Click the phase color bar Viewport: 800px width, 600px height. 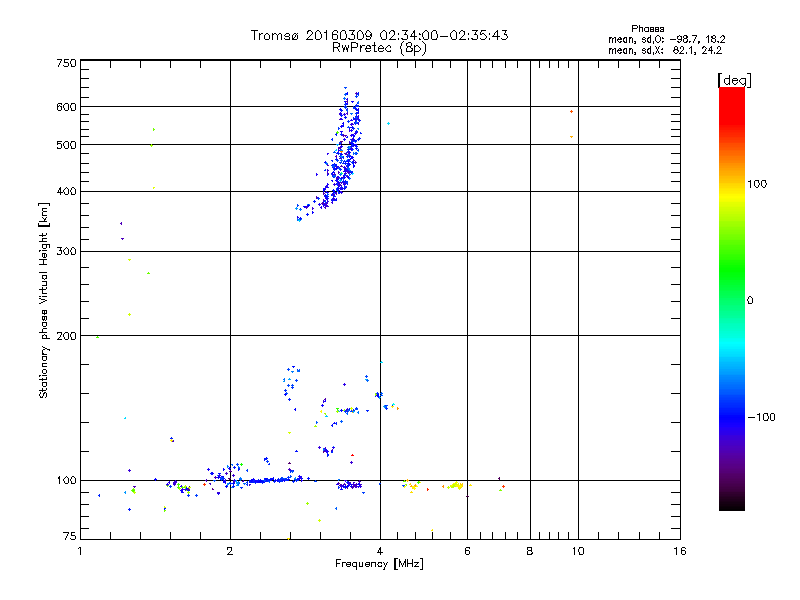coord(732,299)
